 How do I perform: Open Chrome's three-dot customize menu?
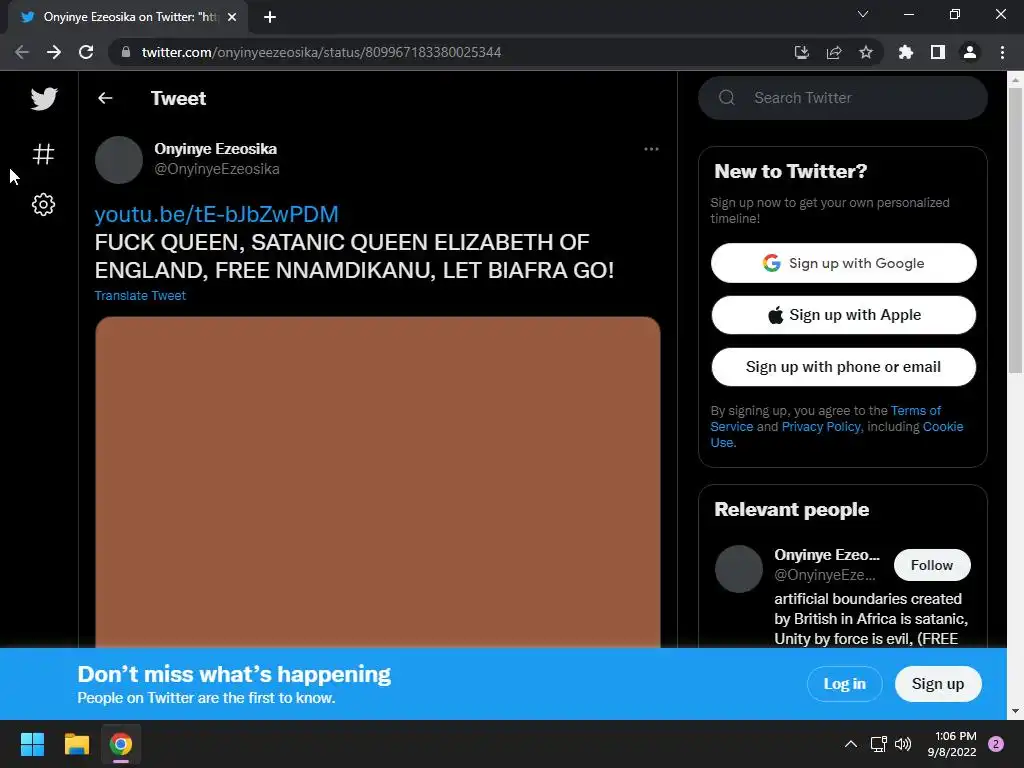tap(1002, 52)
